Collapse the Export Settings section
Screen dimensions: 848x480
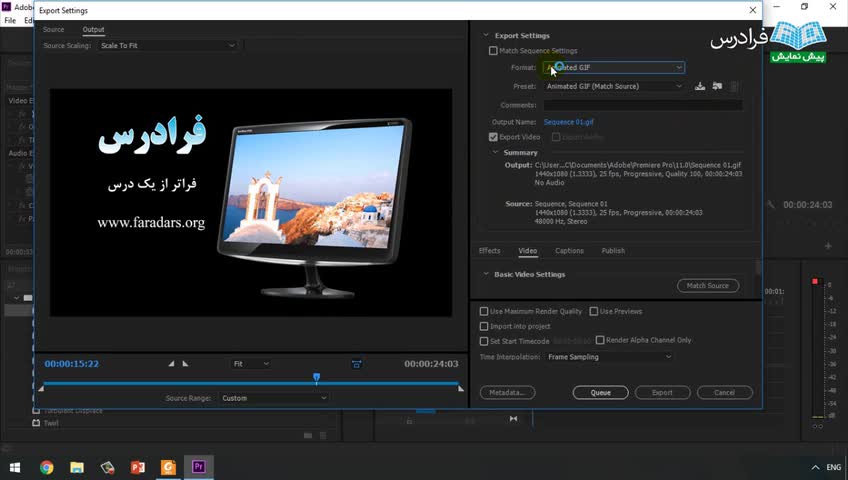click(x=486, y=35)
